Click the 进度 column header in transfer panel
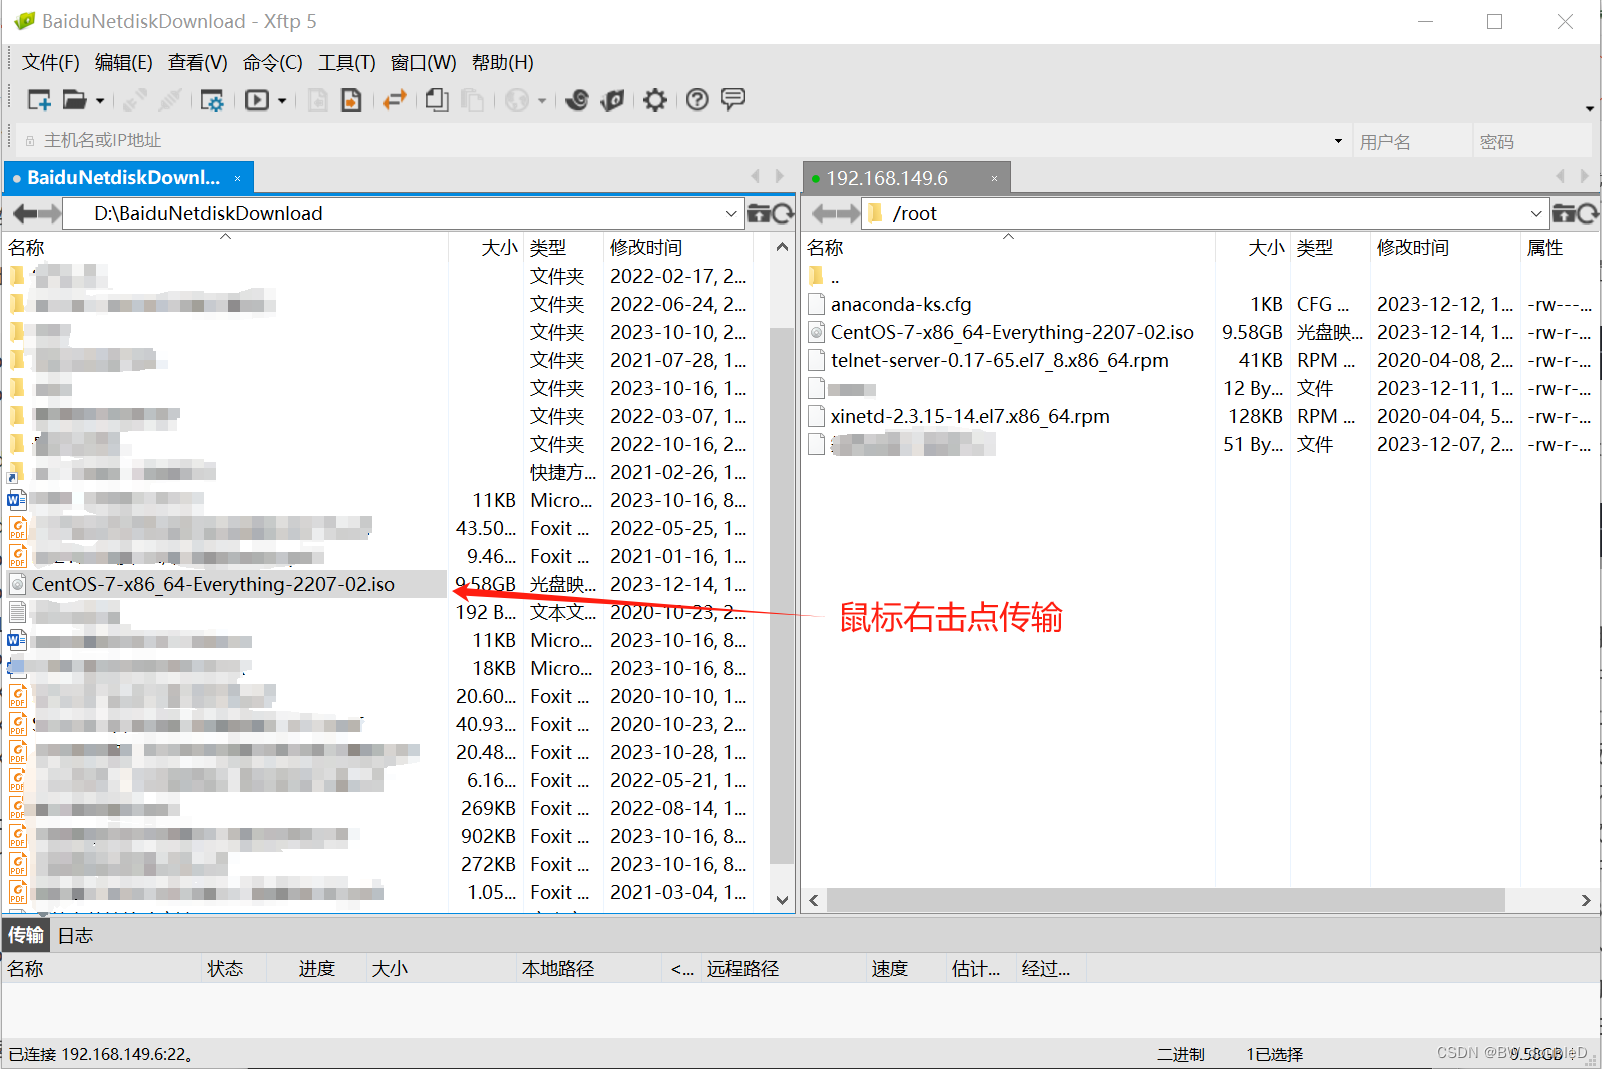Screen dimensions: 1602x1069 pyautogui.click(x=317, y=968)
